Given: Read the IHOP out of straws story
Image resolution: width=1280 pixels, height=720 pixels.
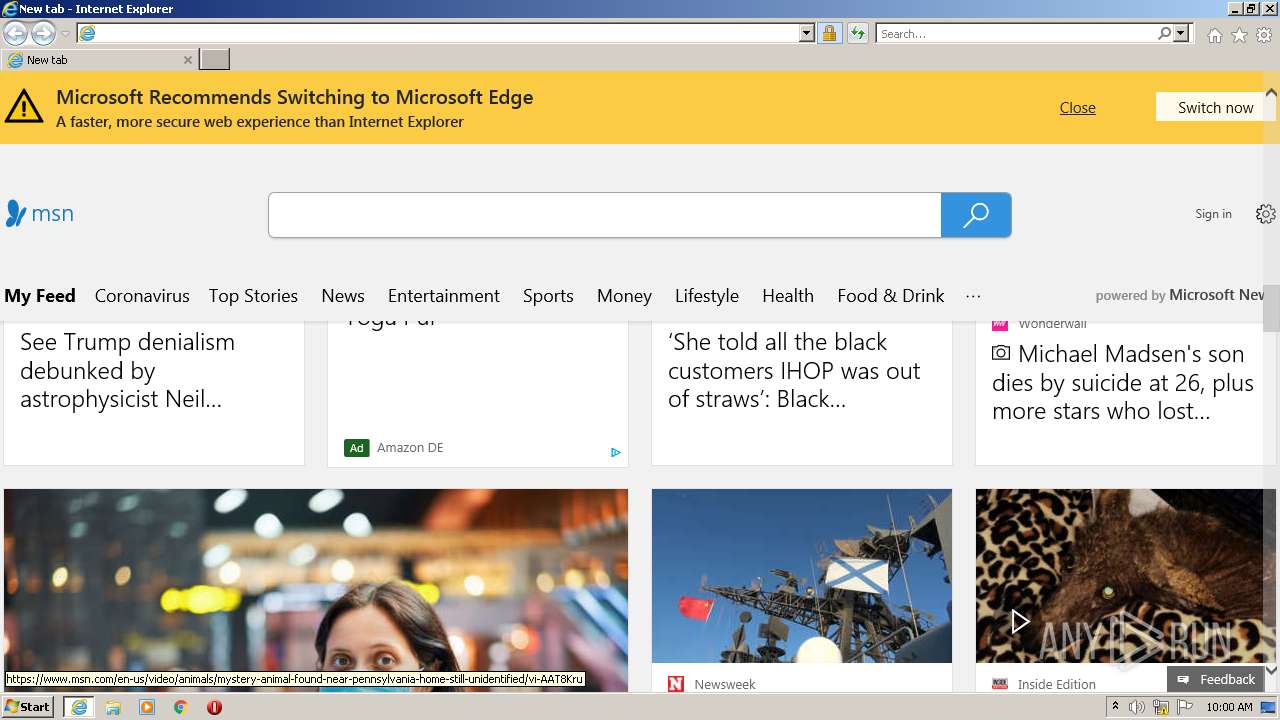Looking at the screenshot, I should click(794, 371).
